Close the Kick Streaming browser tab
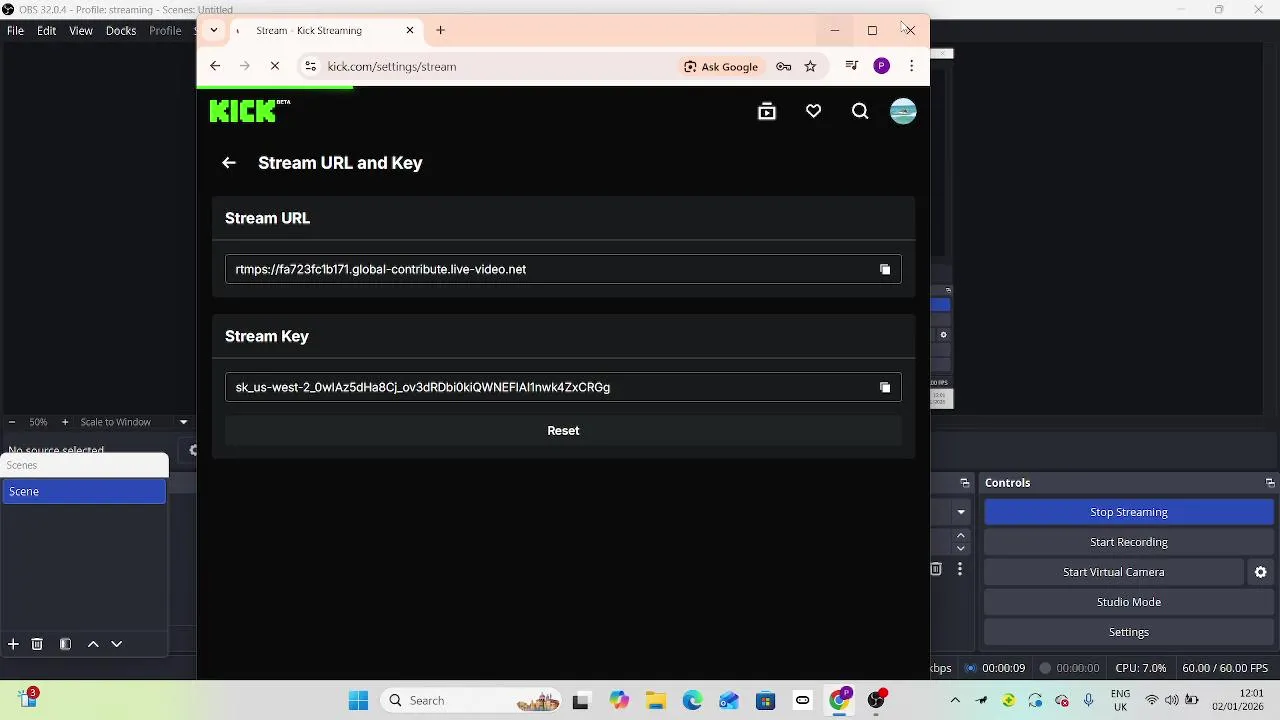The image size is (1280, 720). coord(409,30)
